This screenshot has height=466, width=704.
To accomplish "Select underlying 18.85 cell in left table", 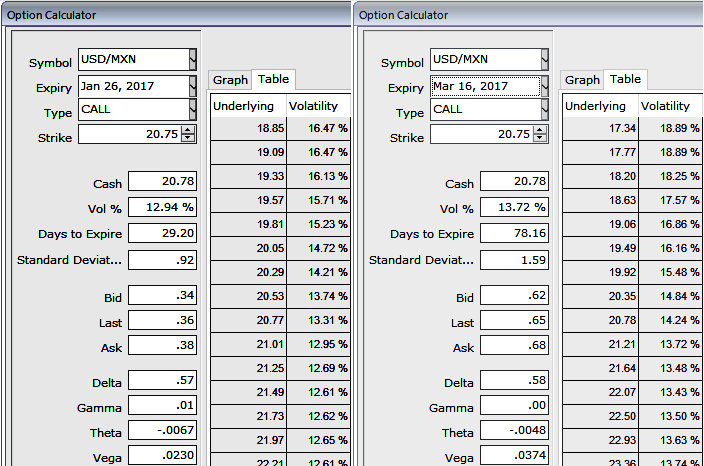I will point(248,128).
